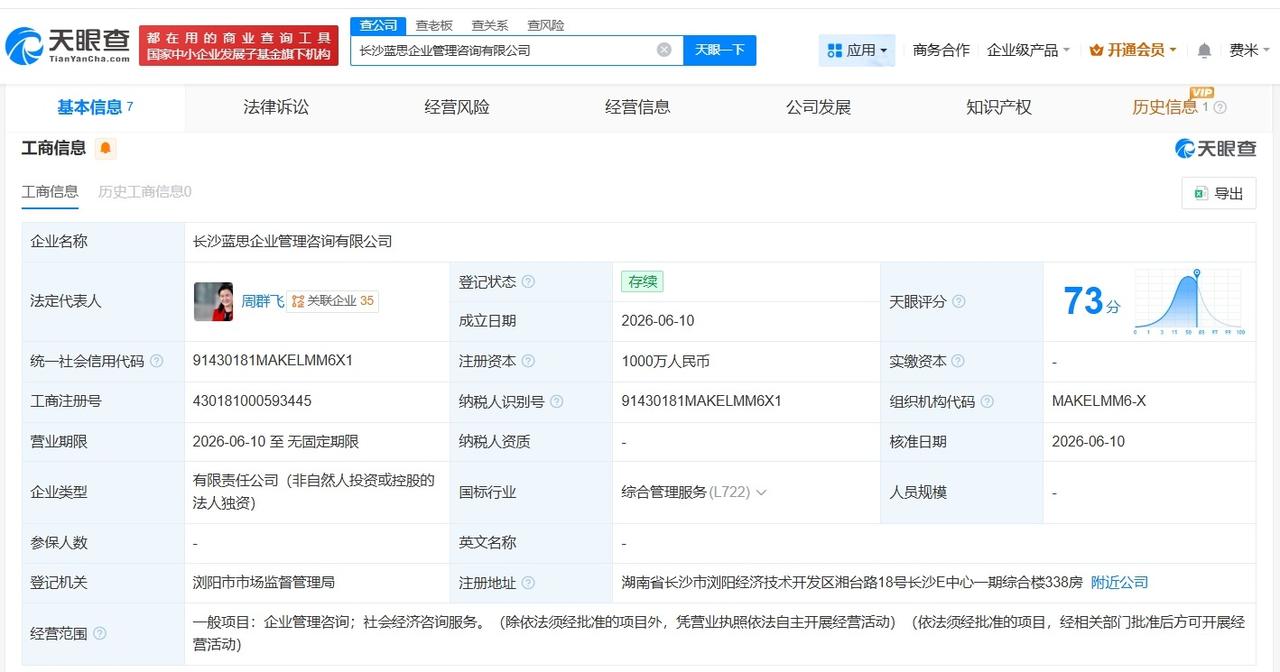Select the 查老板 search tab

tap(434, 25)
